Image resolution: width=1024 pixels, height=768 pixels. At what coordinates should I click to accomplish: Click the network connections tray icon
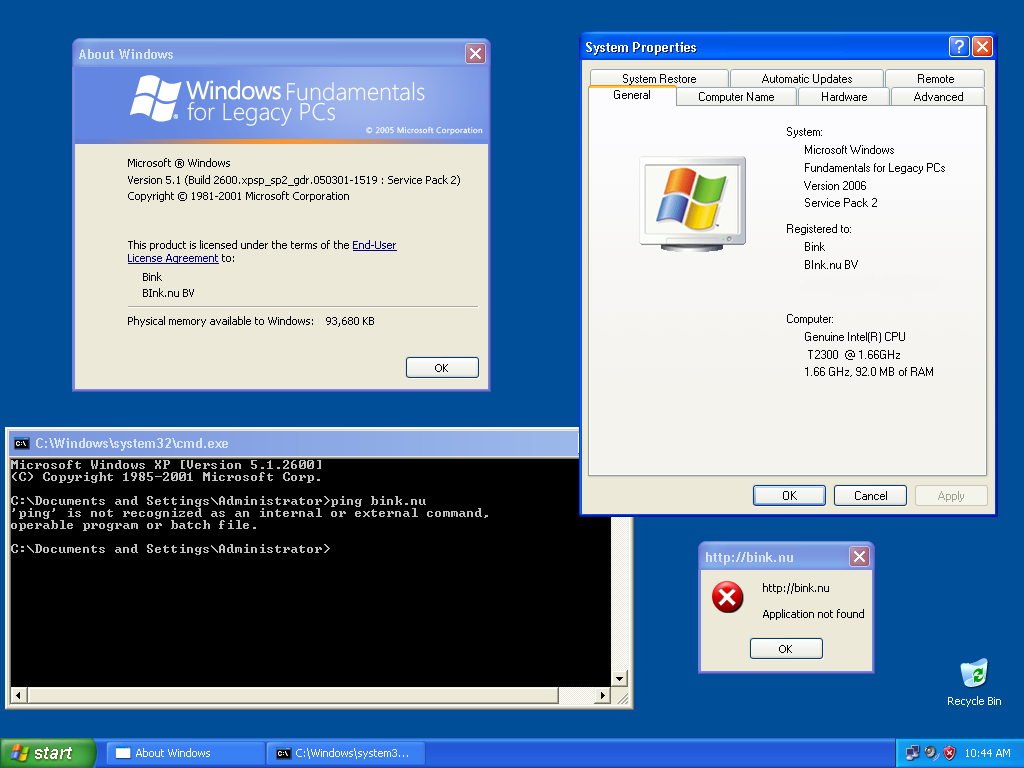coord(911,752)
